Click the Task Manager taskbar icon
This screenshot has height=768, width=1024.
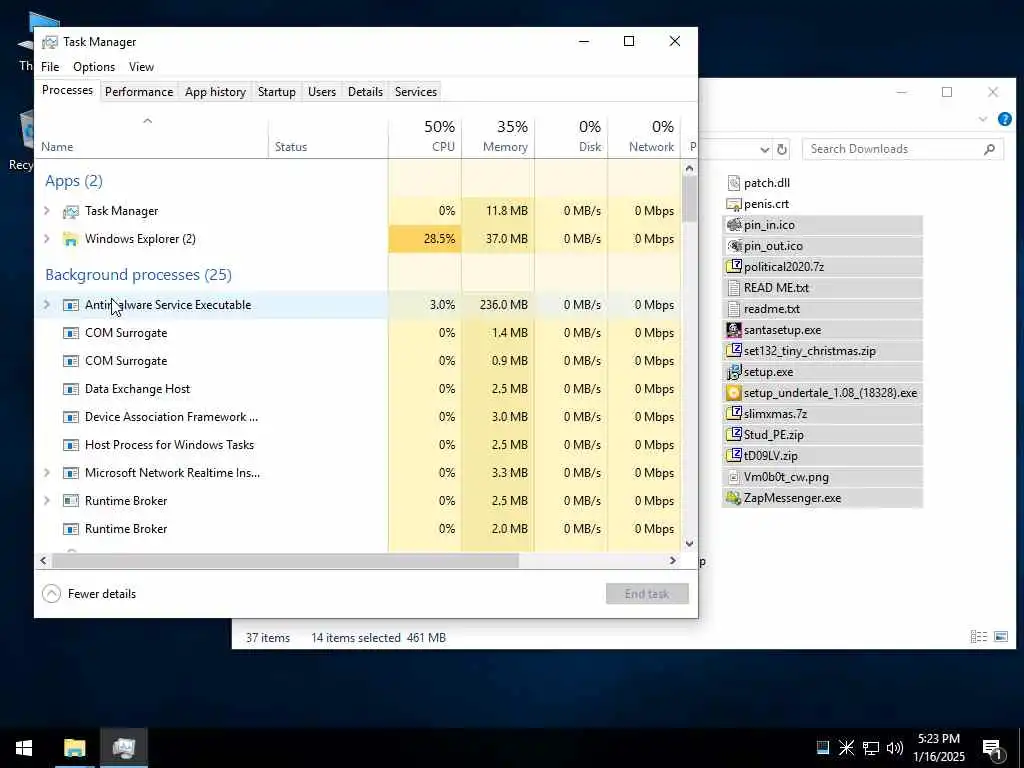123,748
